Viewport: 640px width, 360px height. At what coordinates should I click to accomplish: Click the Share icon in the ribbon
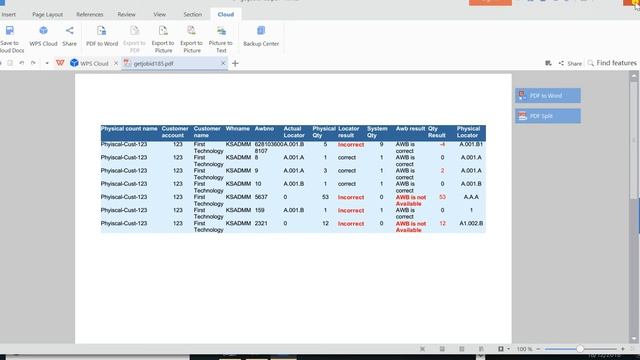(69, 31)
